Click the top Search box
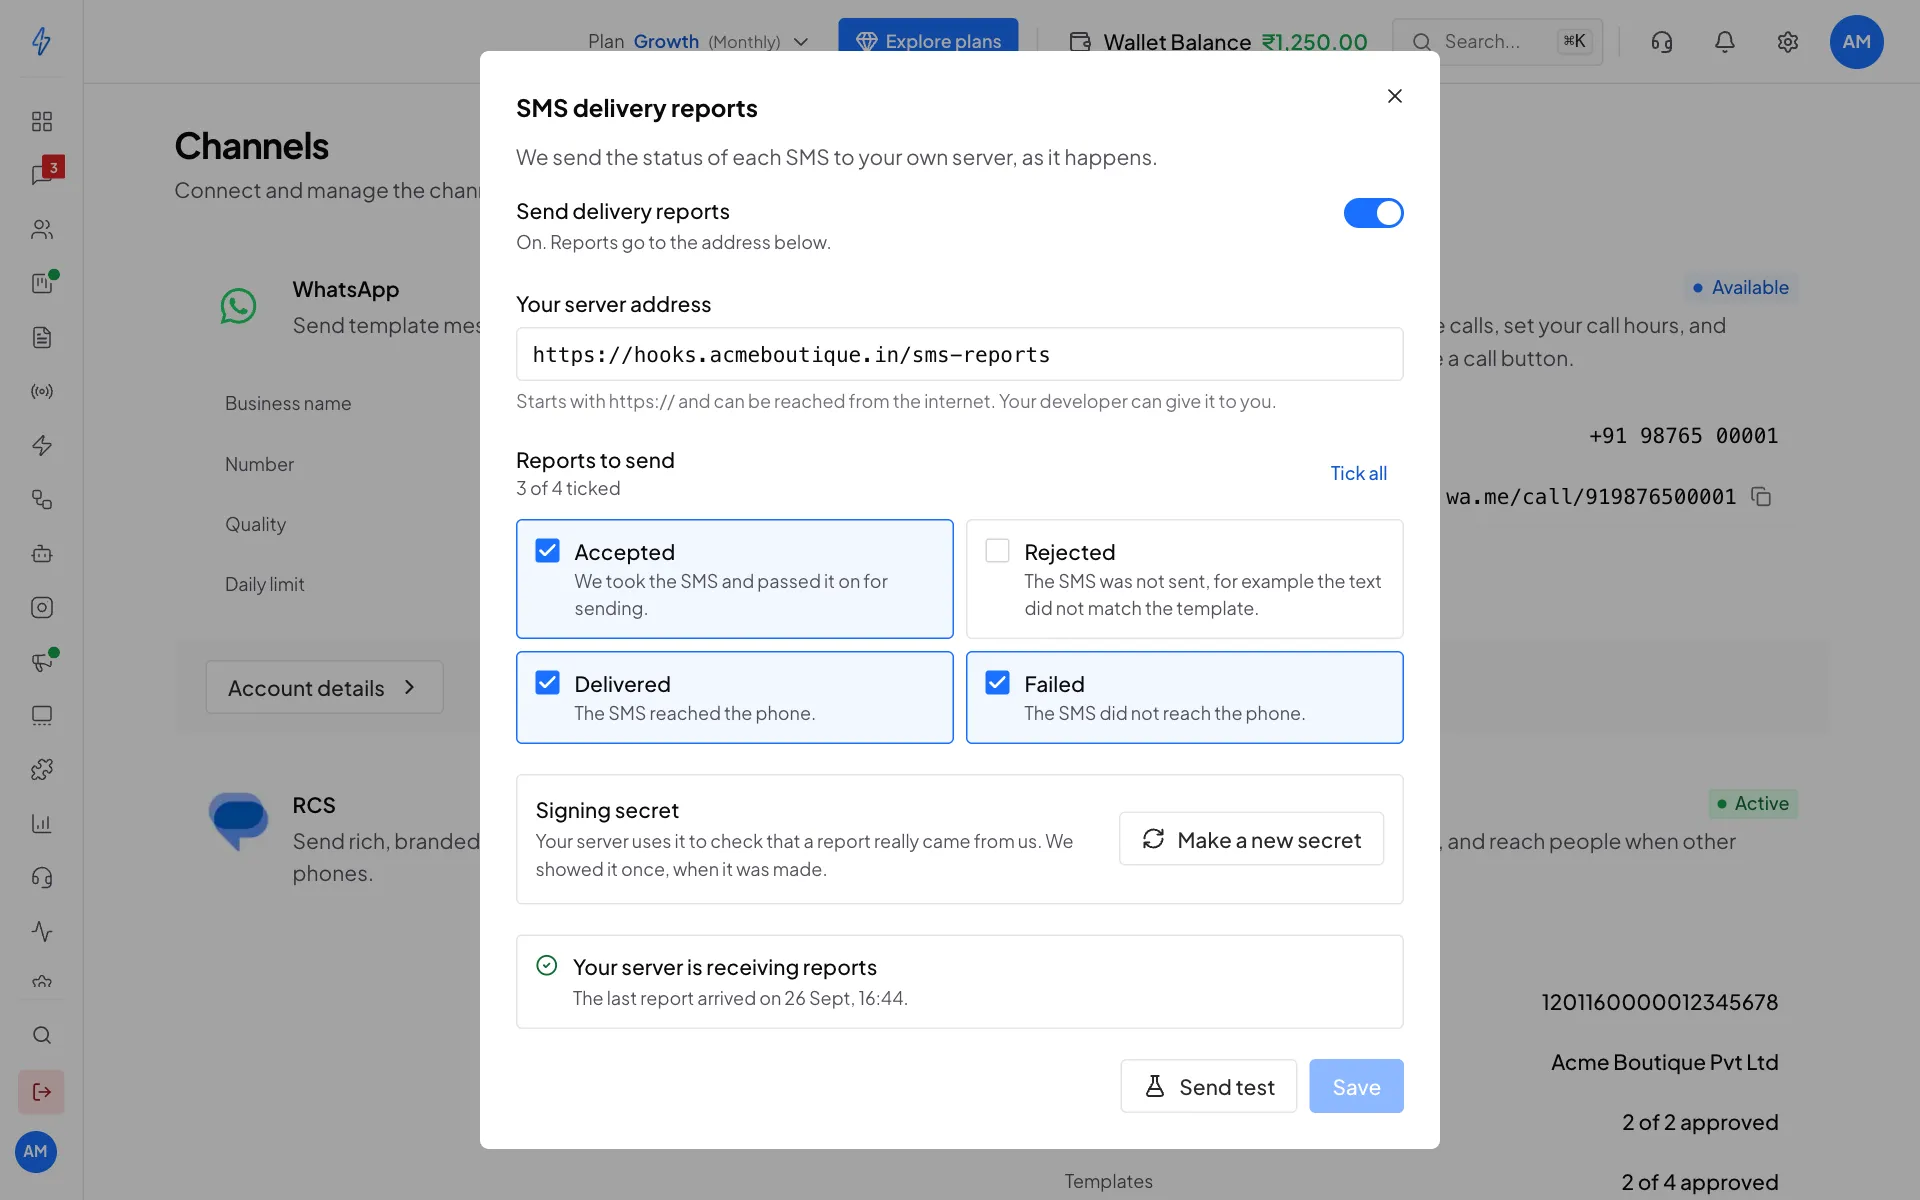 [1497, 42]
